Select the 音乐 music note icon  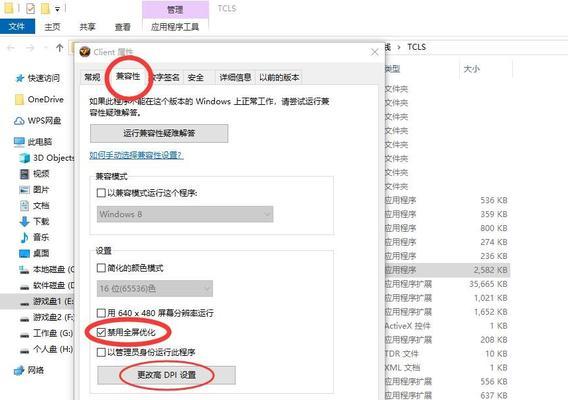point(24,237)
